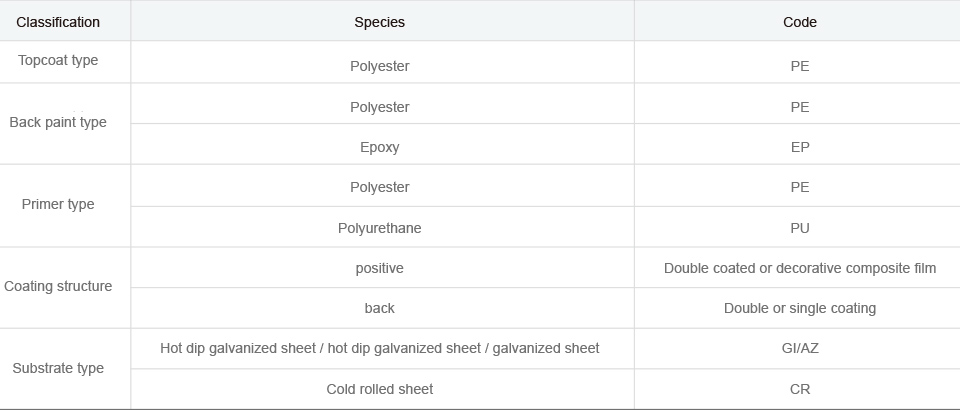Select the Substrate type cell
This screenshot has width=960, height=410.
(x=58, y=368)
